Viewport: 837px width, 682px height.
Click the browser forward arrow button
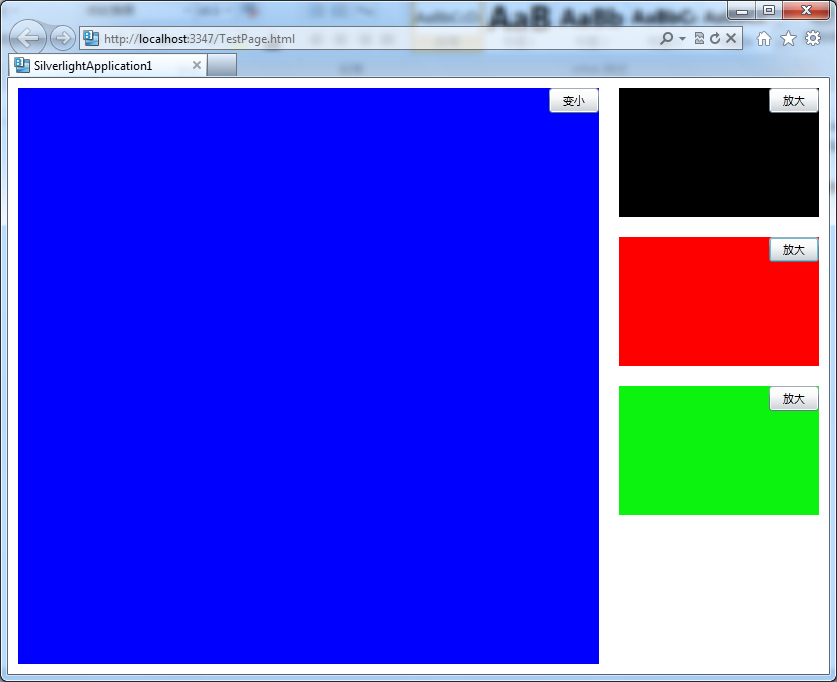tap(63, 38)
